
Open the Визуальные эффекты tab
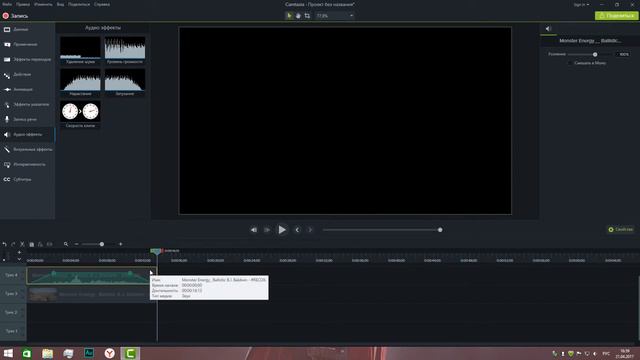click(27, 149)
